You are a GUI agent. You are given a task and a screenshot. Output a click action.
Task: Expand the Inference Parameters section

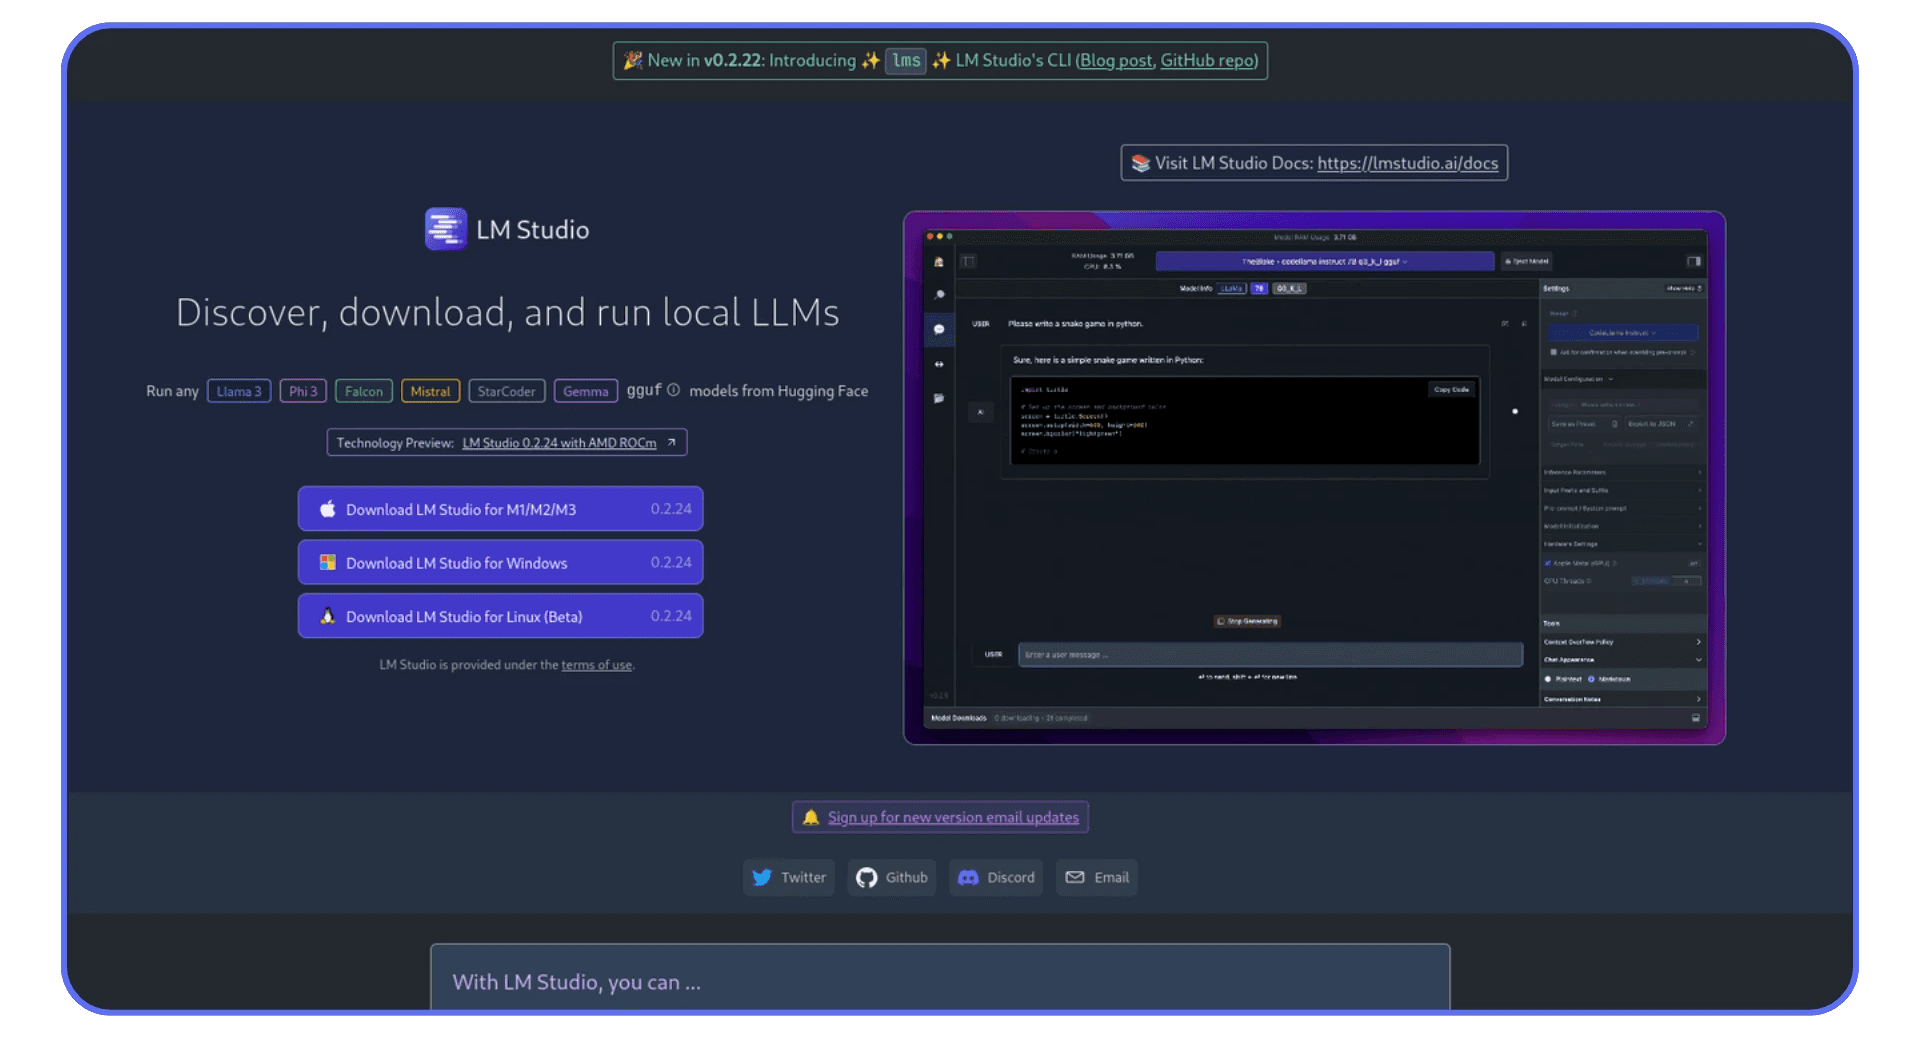click(1622, 472)
